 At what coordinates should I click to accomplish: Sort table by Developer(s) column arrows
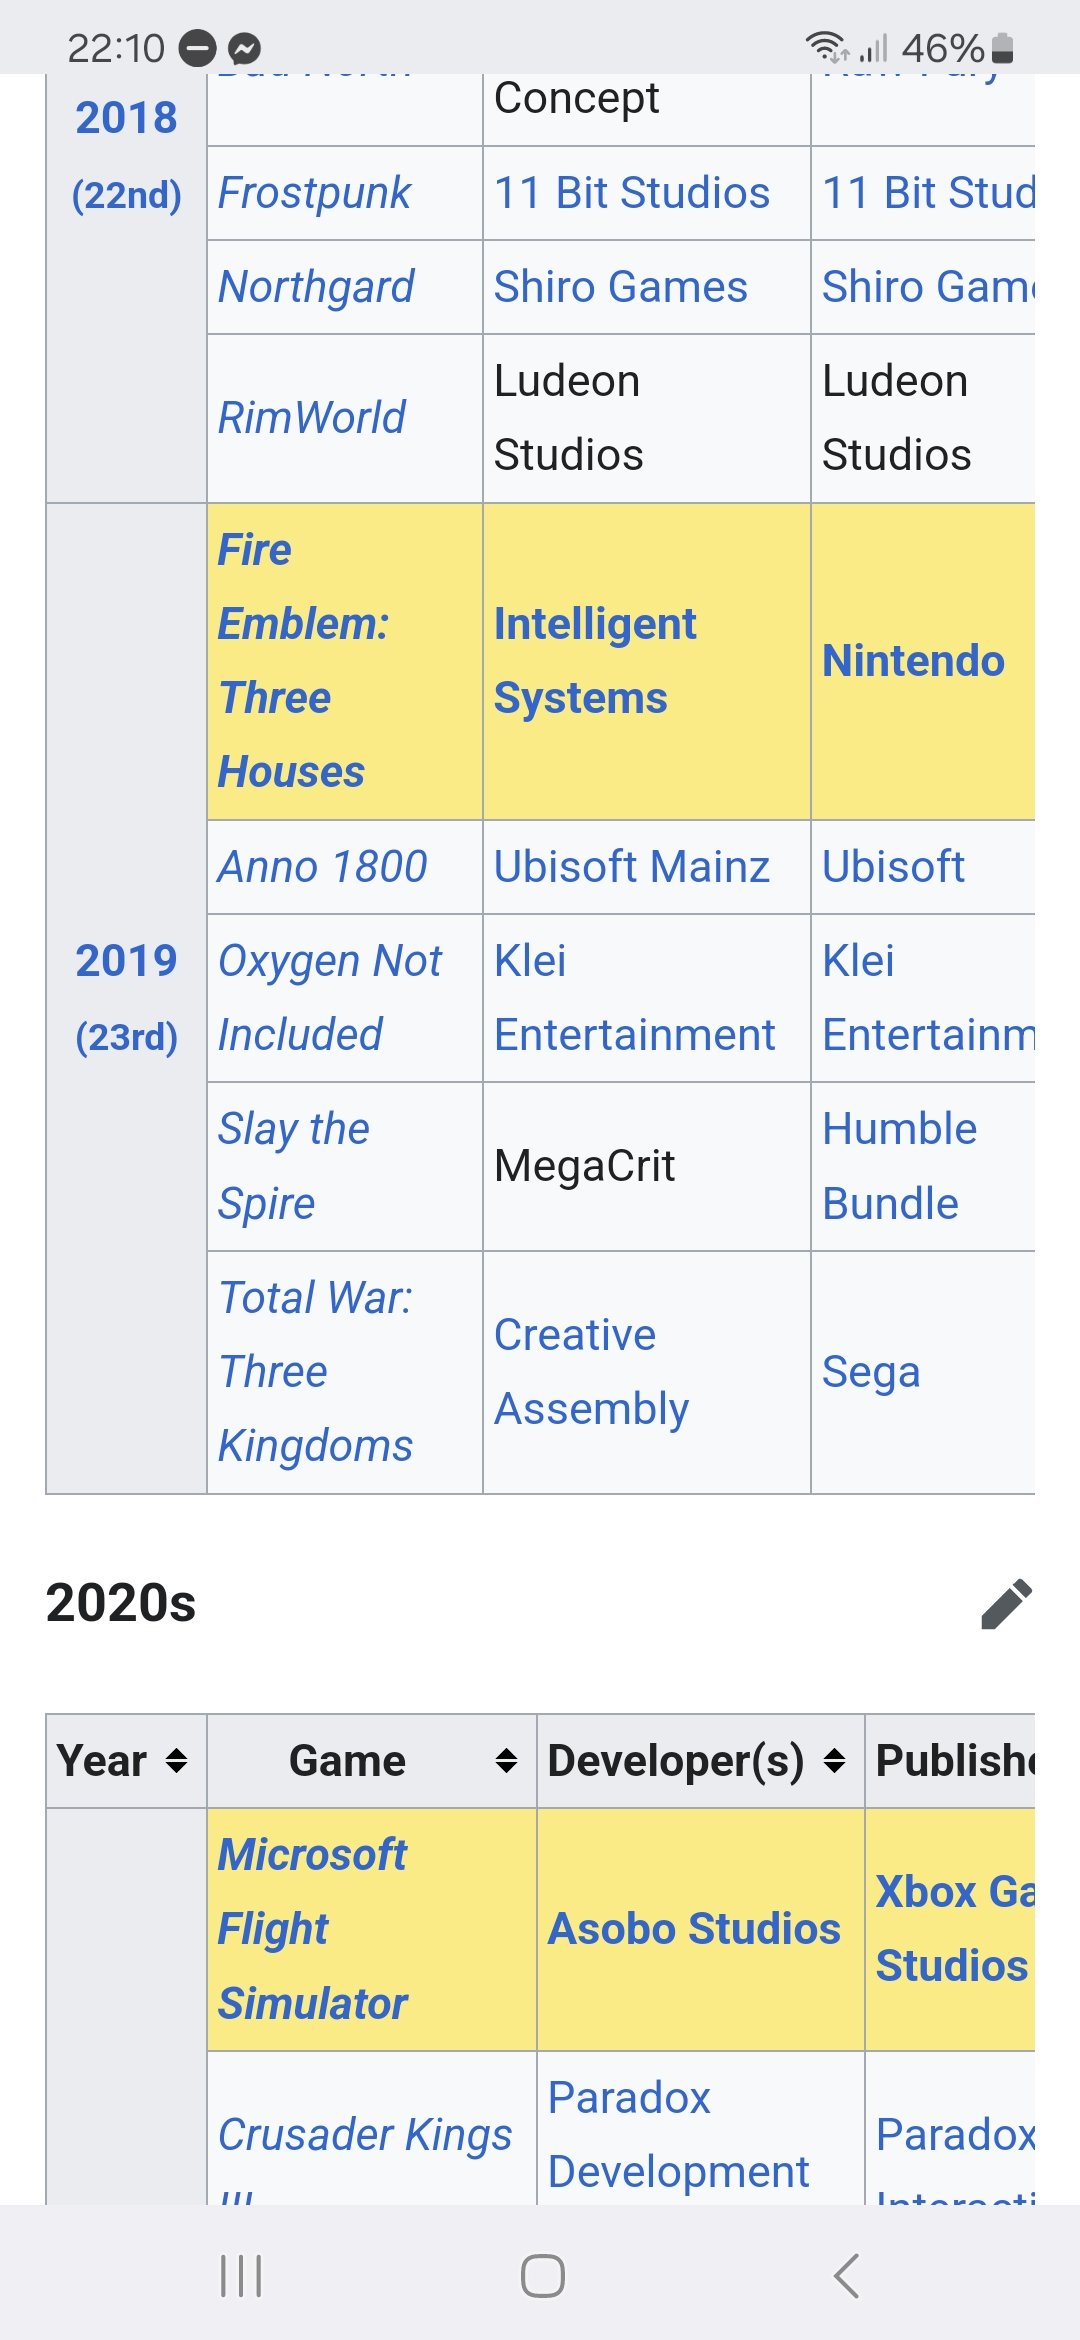click(835, 1761)
